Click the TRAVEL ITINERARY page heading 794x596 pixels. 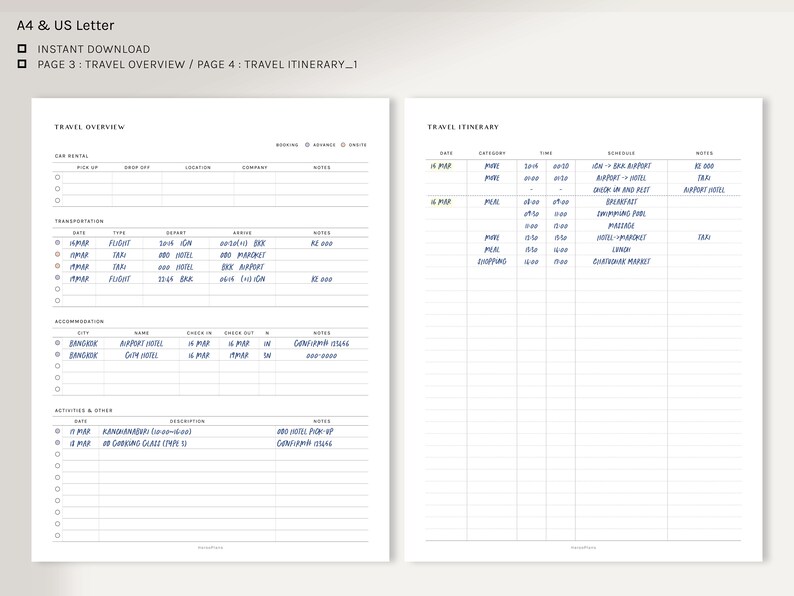click(x=463, y=127)
